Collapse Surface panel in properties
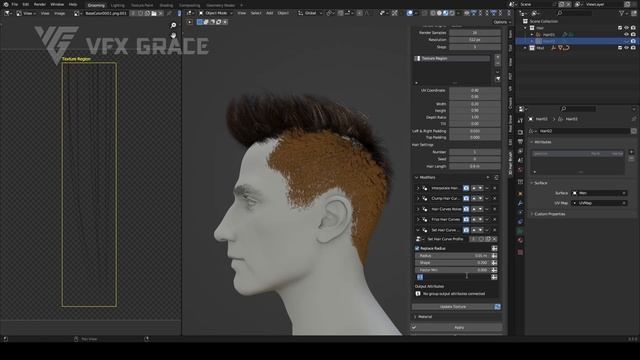This screenshot has height=360, width=640. click(x=540, y=183)
